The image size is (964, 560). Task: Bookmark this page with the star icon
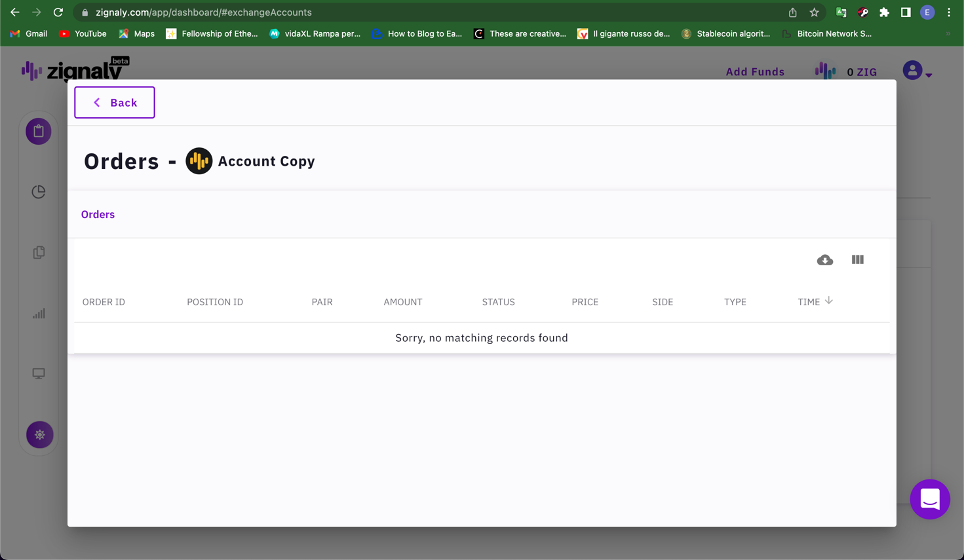pos(814,12)
